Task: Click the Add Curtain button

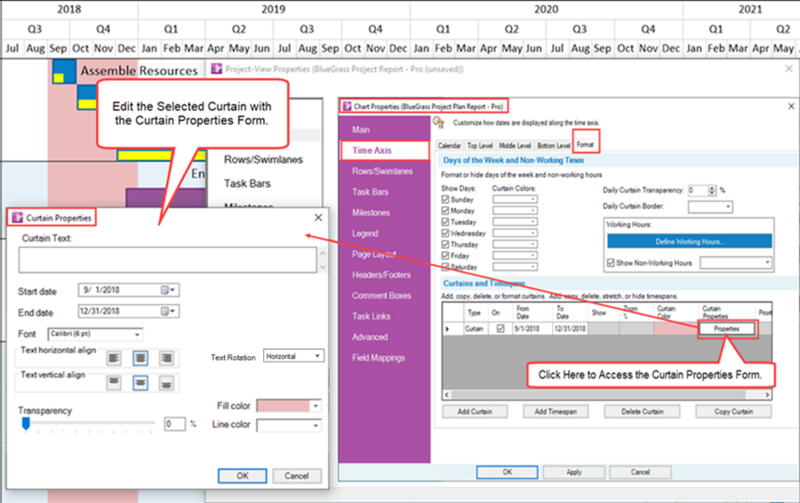Action: pos(474,412)
